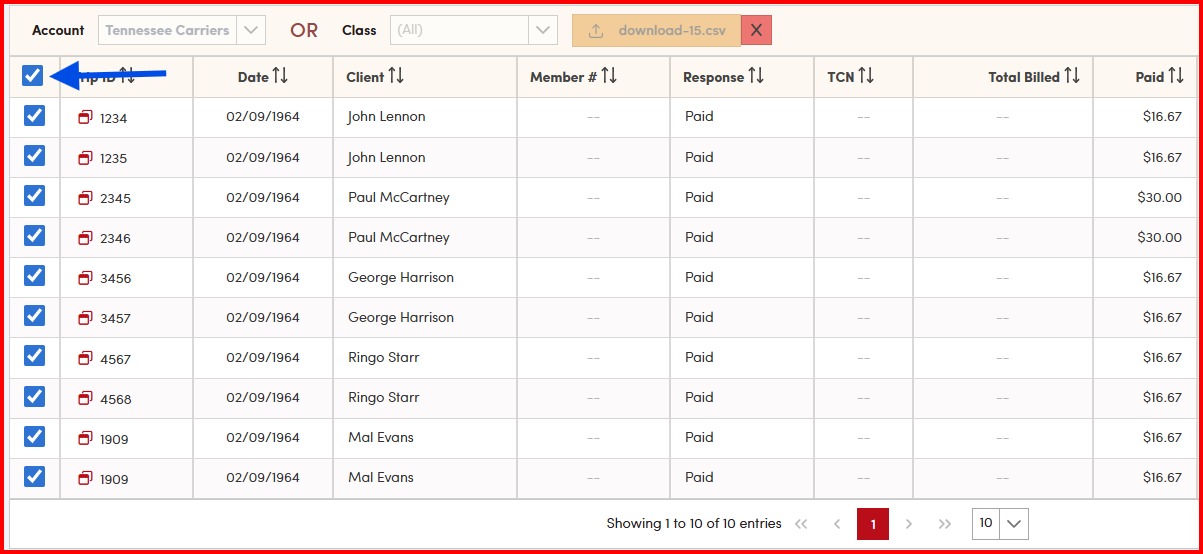Sort by Total Billed column arrows
This screenshot has width=1203, height=554.
pyautogui.click(x=1072, y=77)
